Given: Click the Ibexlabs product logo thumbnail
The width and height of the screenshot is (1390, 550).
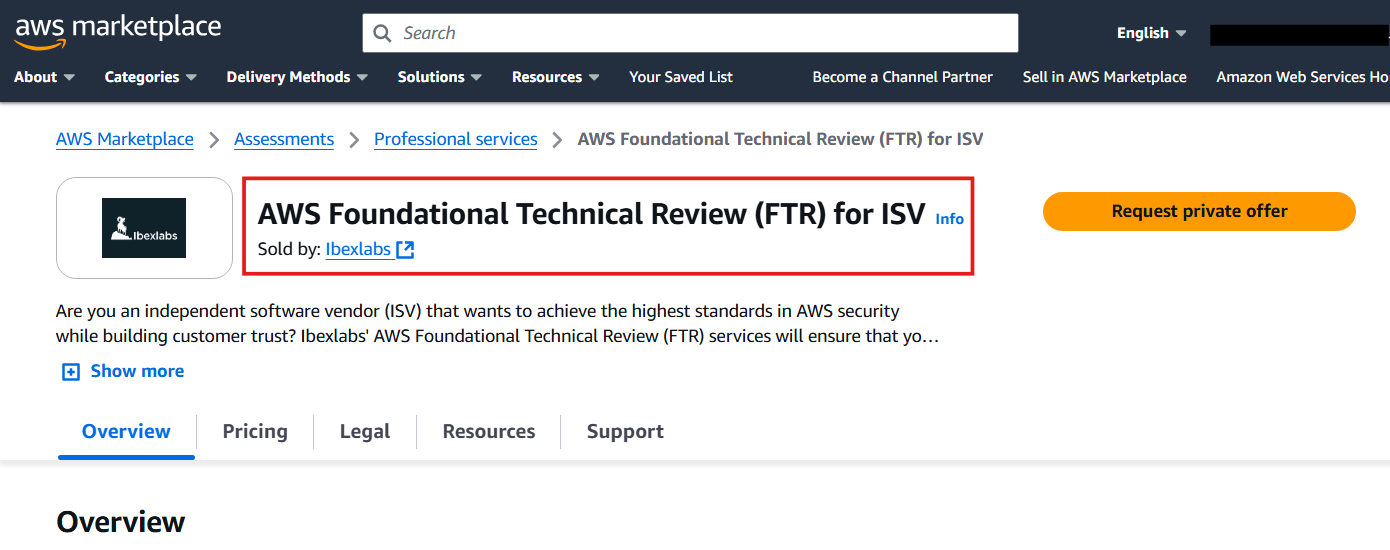Looking at the screenshot, I should (144, 228).
